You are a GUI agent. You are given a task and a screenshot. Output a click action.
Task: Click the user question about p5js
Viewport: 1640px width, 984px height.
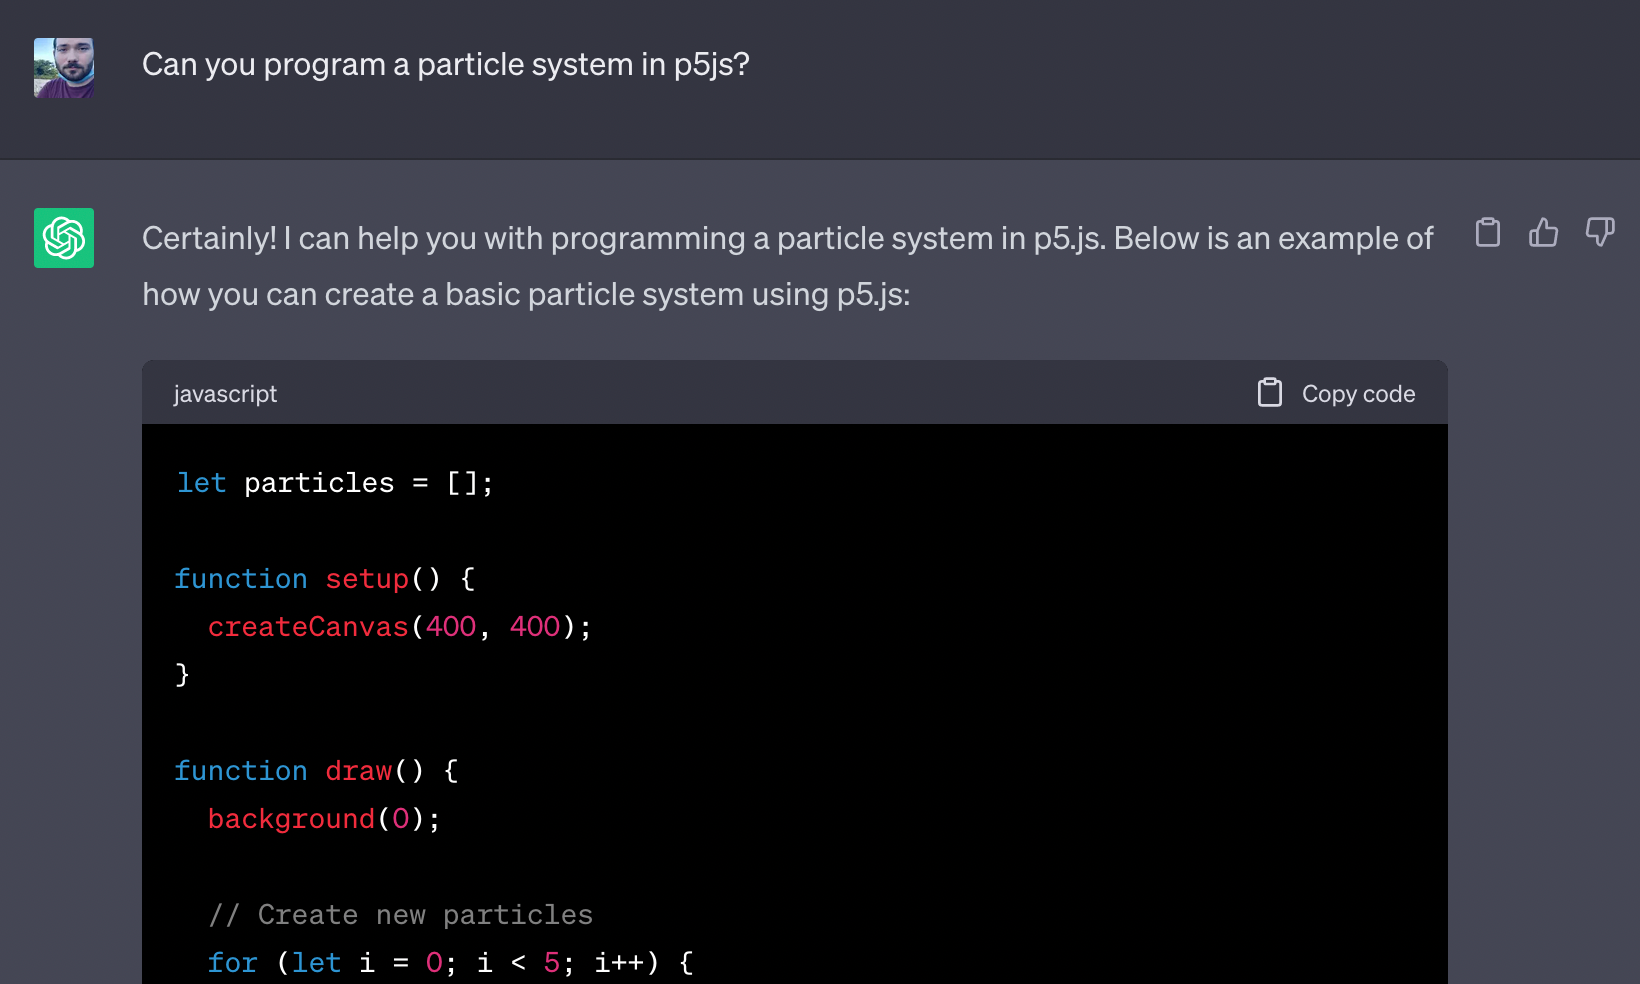coord(446,65)
